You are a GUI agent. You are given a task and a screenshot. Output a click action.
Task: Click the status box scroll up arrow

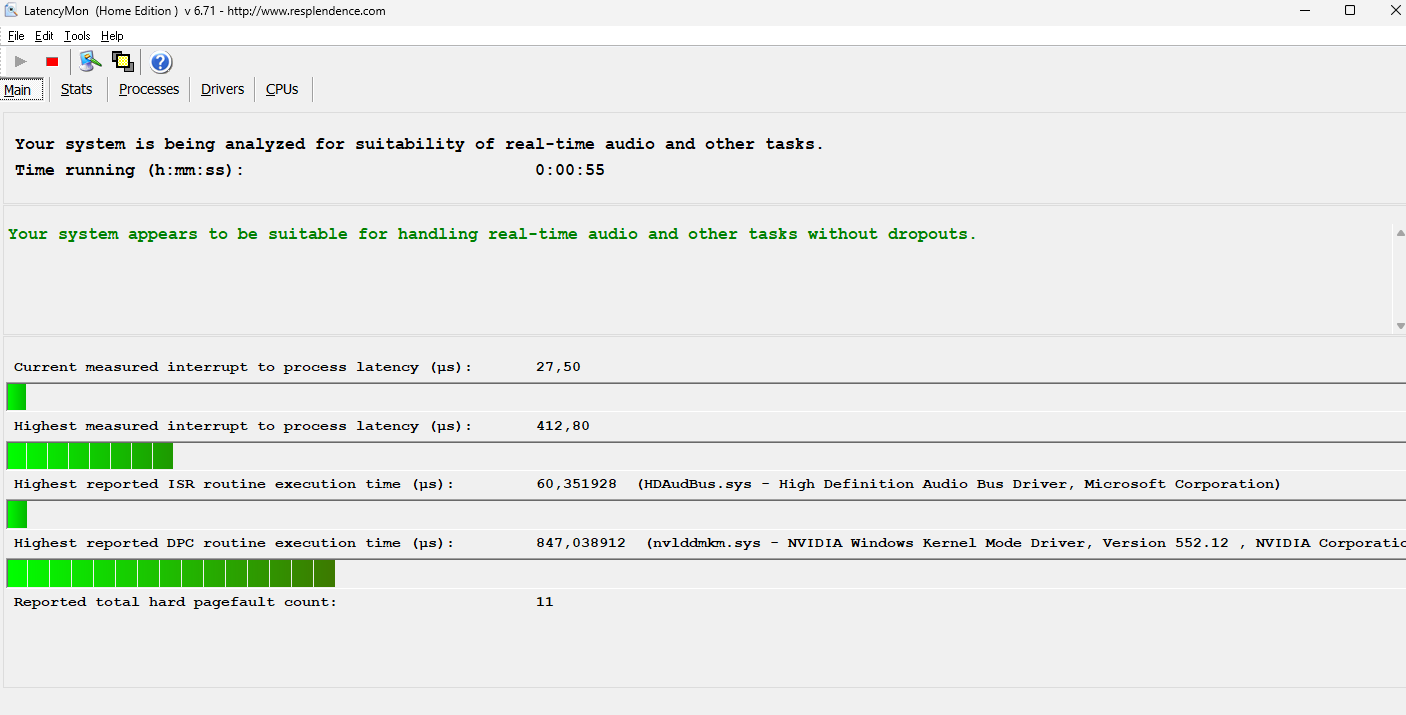click(x=1400, y=233)
